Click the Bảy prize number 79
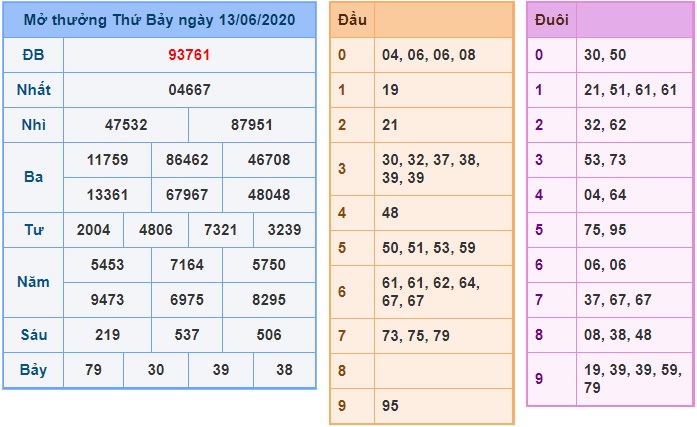 (x=93, y=370)
